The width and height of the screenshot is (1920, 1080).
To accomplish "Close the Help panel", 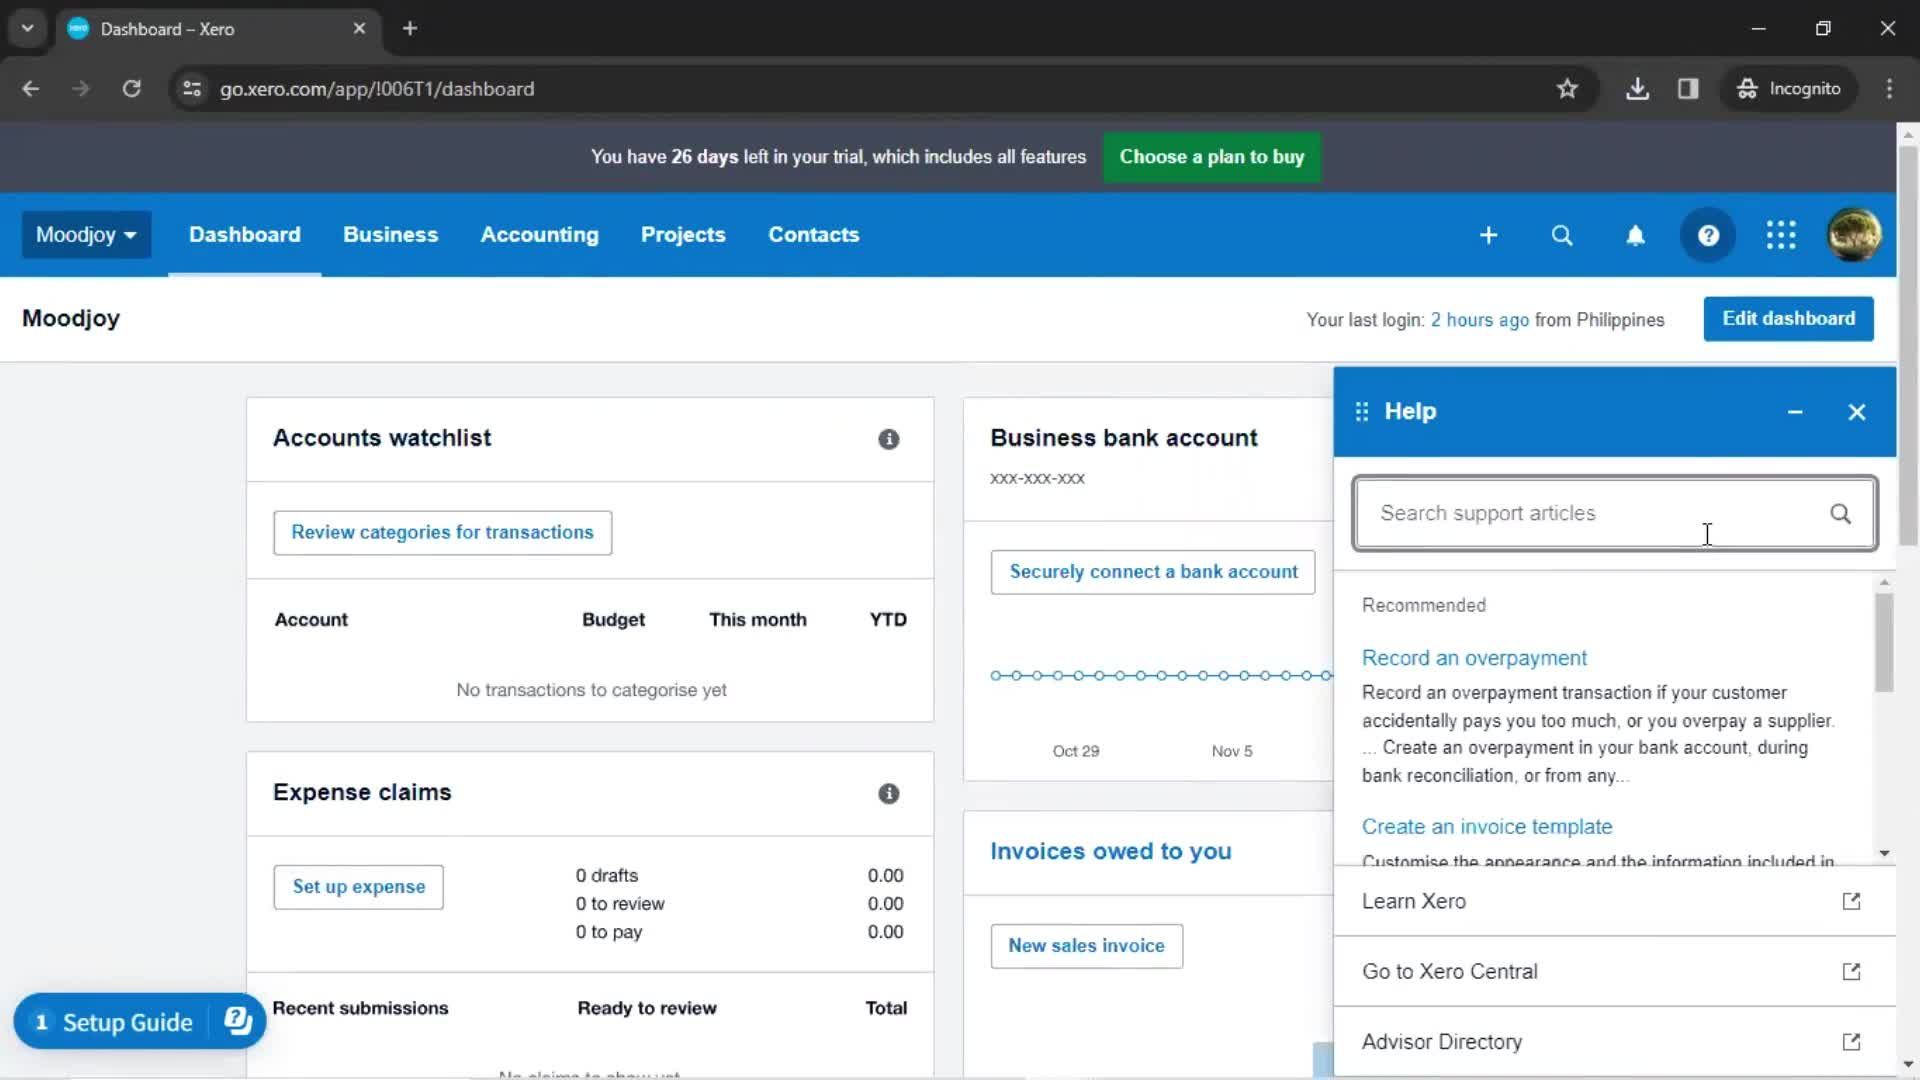I will 1857,412.
